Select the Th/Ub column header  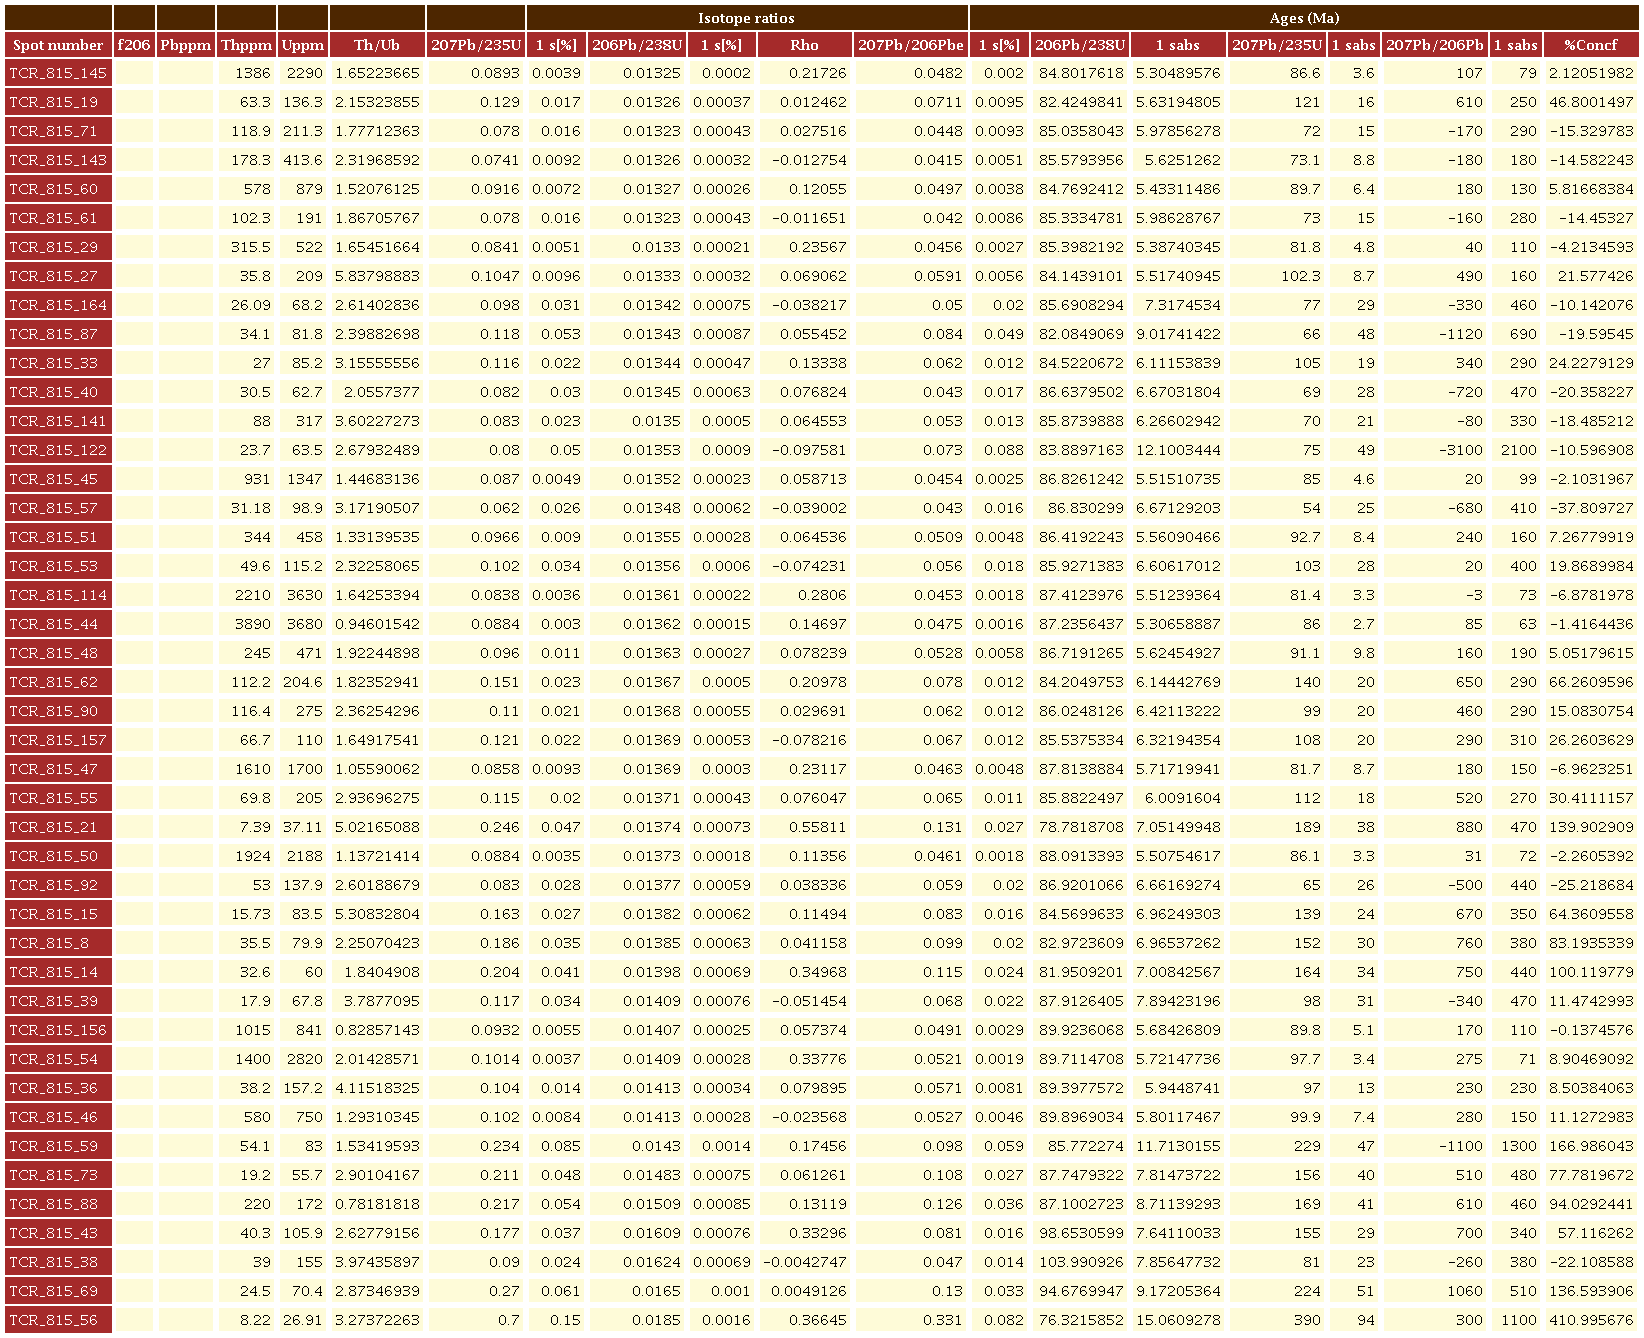377,45
